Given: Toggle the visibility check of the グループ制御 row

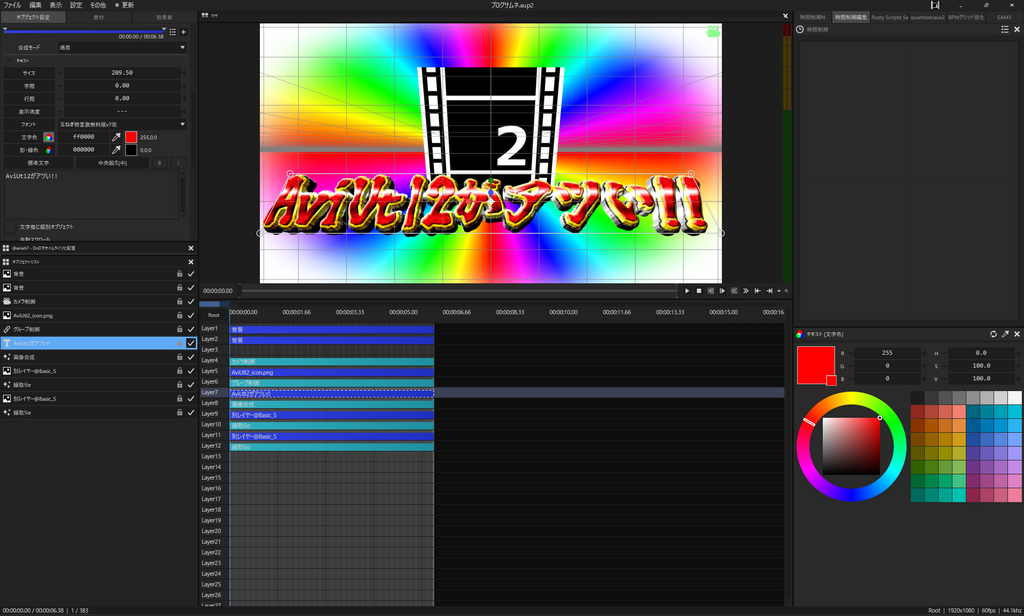Looking at the screenshot, I should [191, 329].
